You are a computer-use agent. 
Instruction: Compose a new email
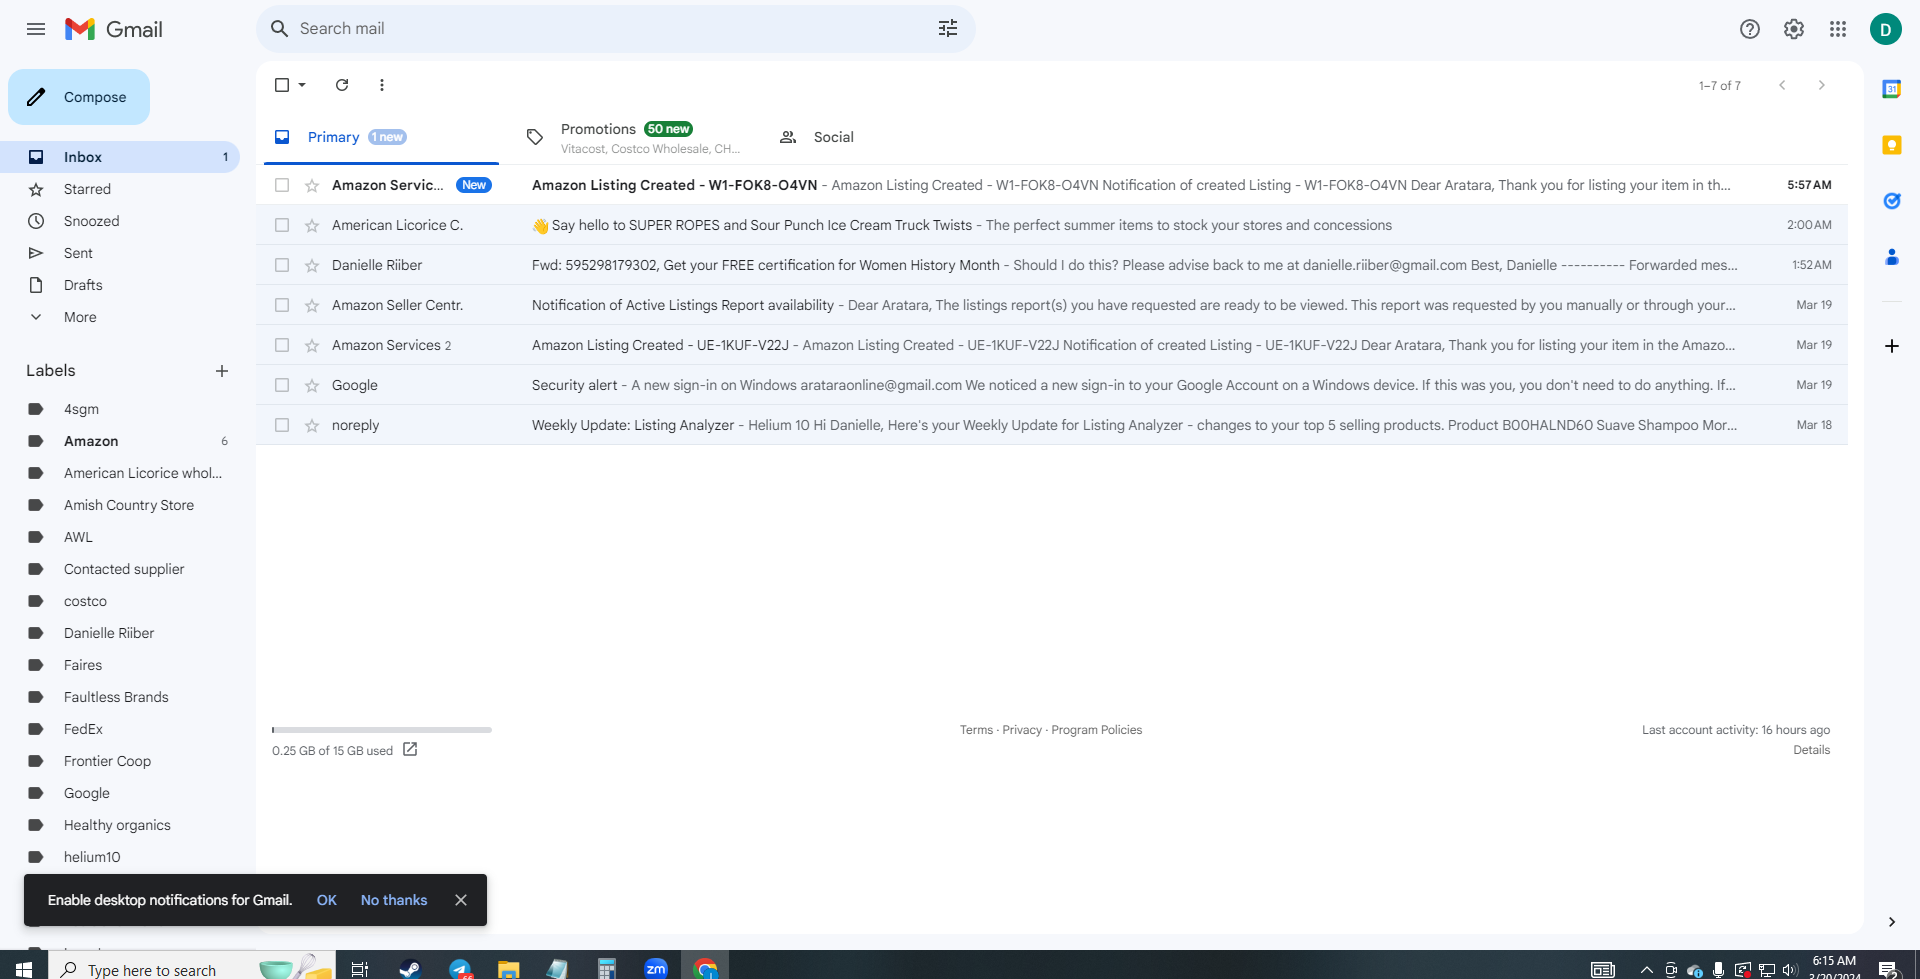[79, 97]
